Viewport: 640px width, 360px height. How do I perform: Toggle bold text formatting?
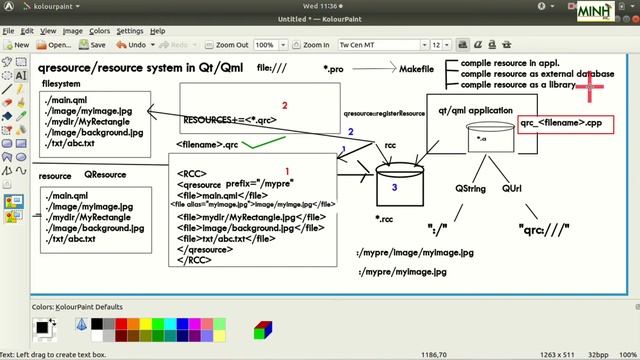click(462, 44)
